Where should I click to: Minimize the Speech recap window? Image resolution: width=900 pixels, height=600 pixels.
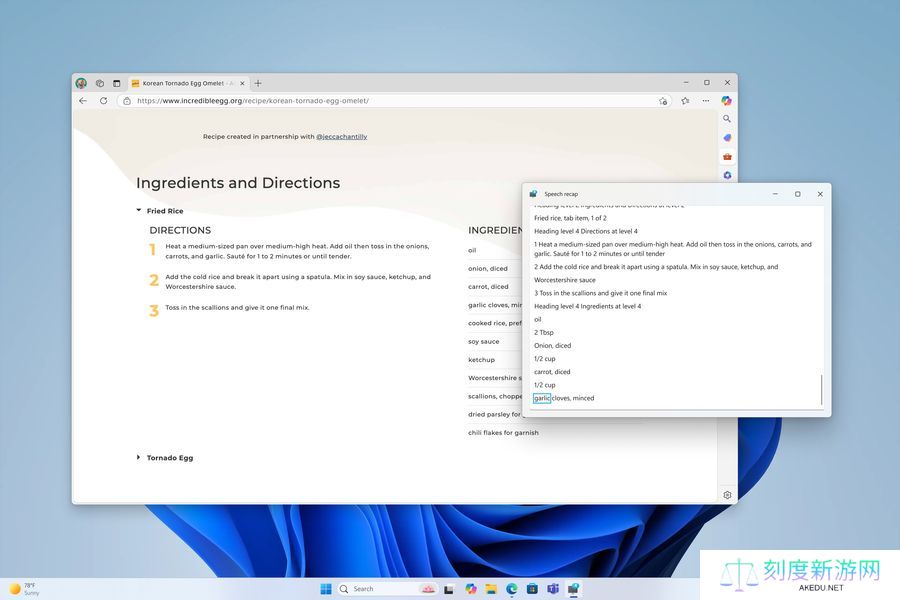tap(775, 194)
